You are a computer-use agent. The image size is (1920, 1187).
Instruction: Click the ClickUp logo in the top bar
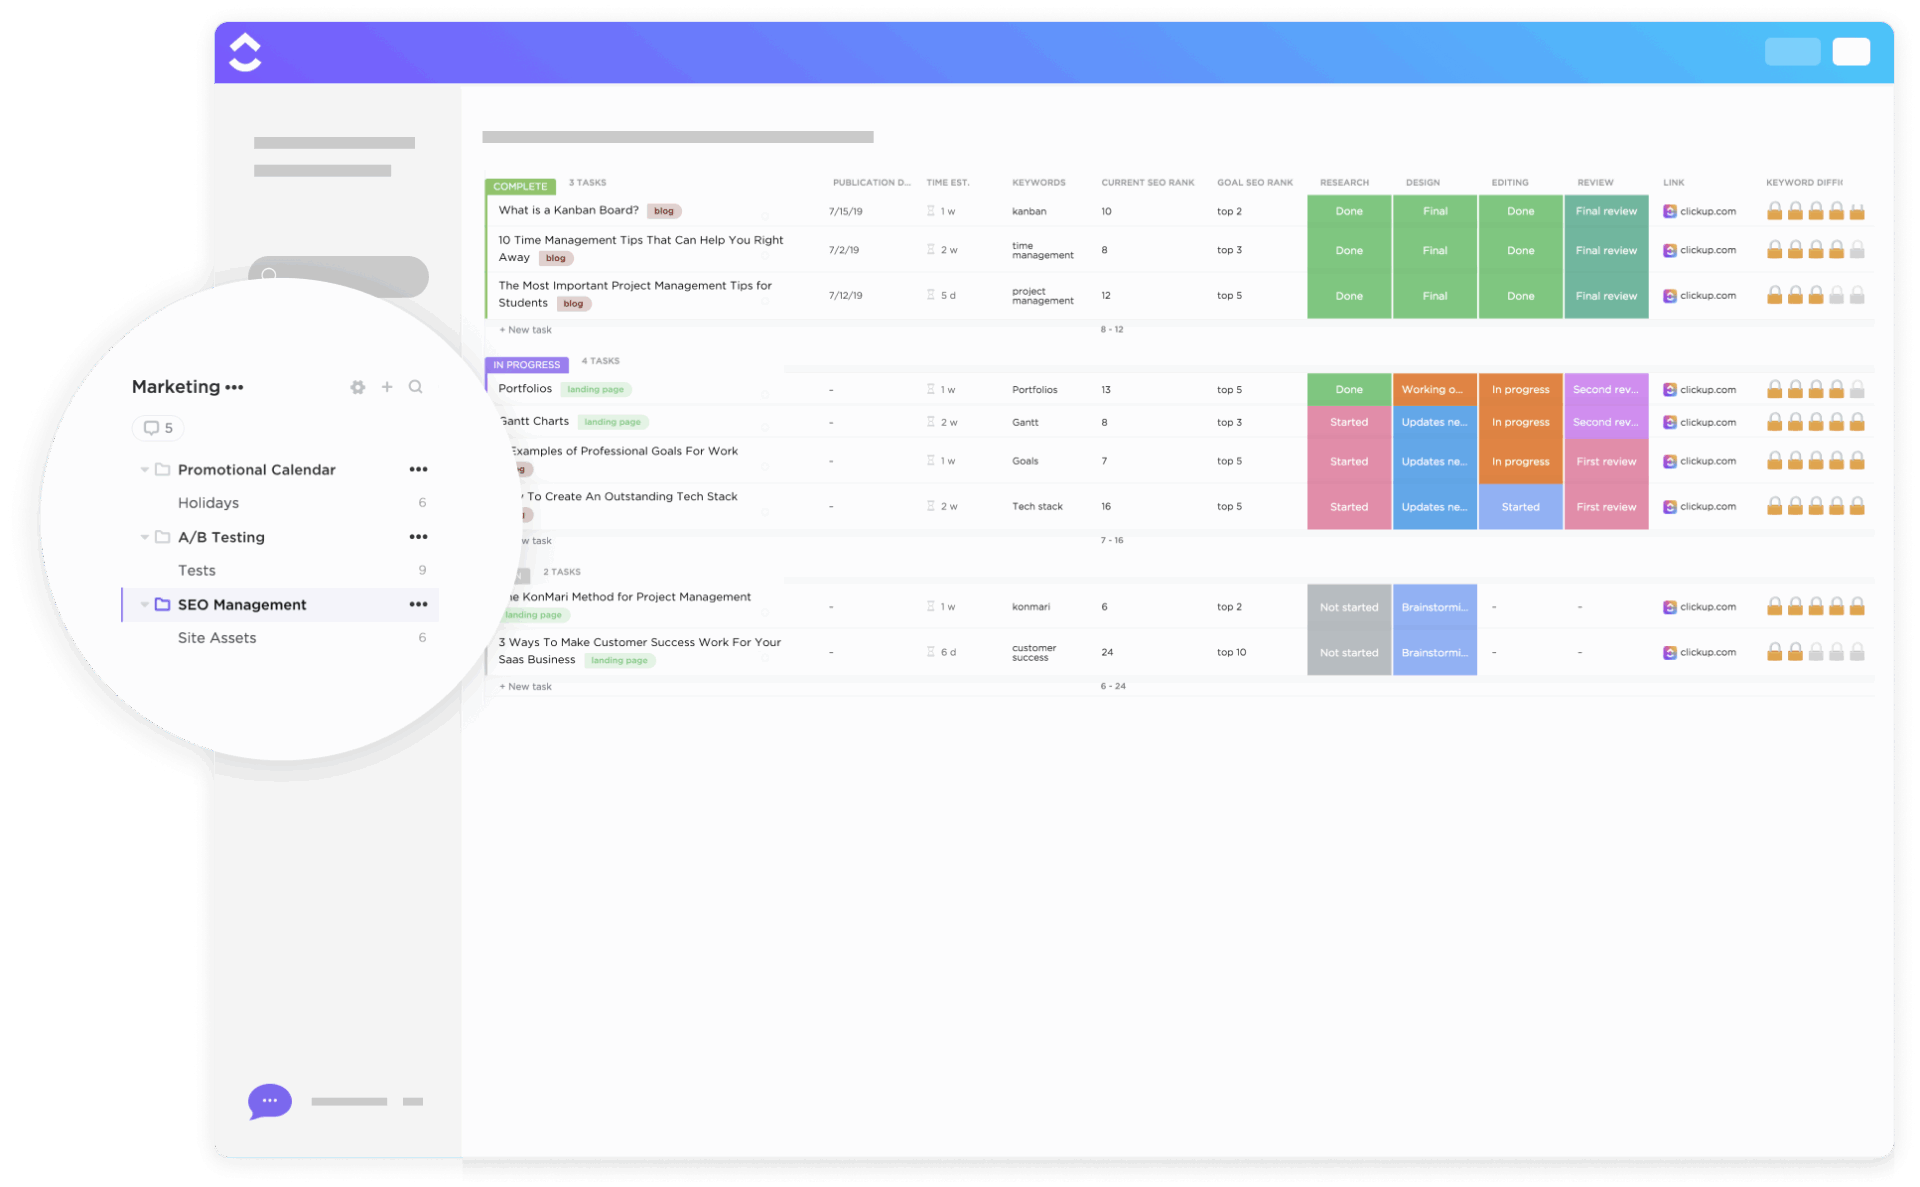tap(245, 52)
